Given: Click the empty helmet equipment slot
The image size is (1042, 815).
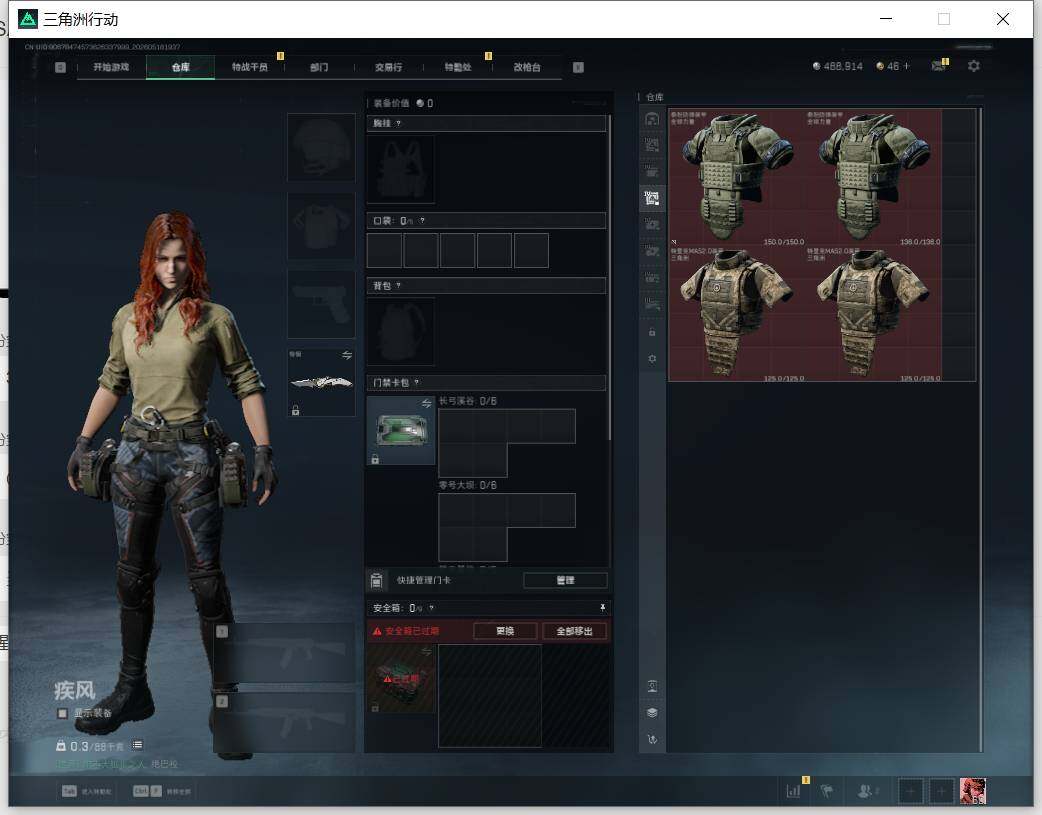Looking at the screenshot, I should click(321, 148).
